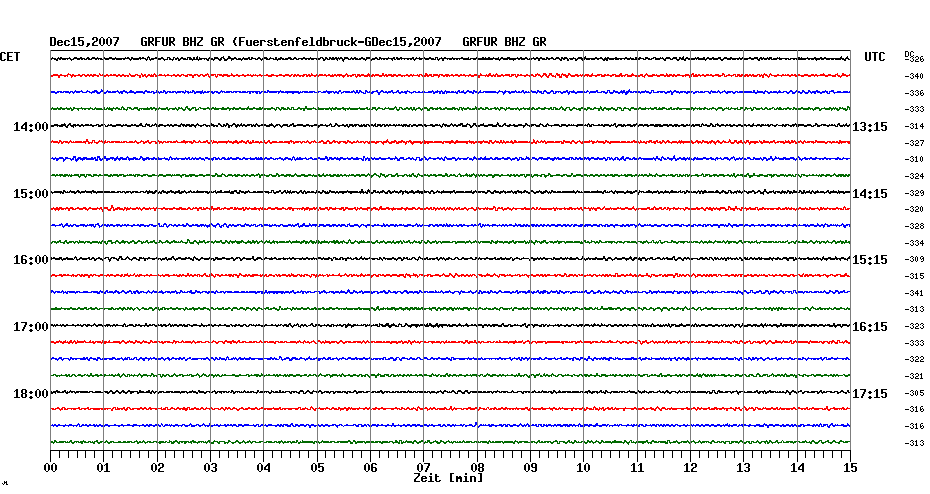Click the DC value -341

point(914,293)
